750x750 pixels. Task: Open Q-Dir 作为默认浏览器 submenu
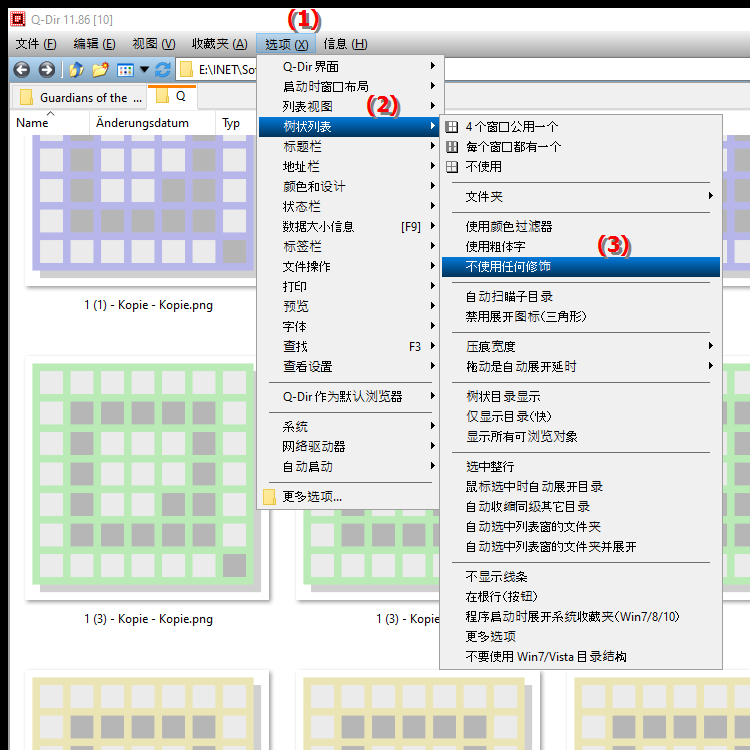[x=348, y=397]
